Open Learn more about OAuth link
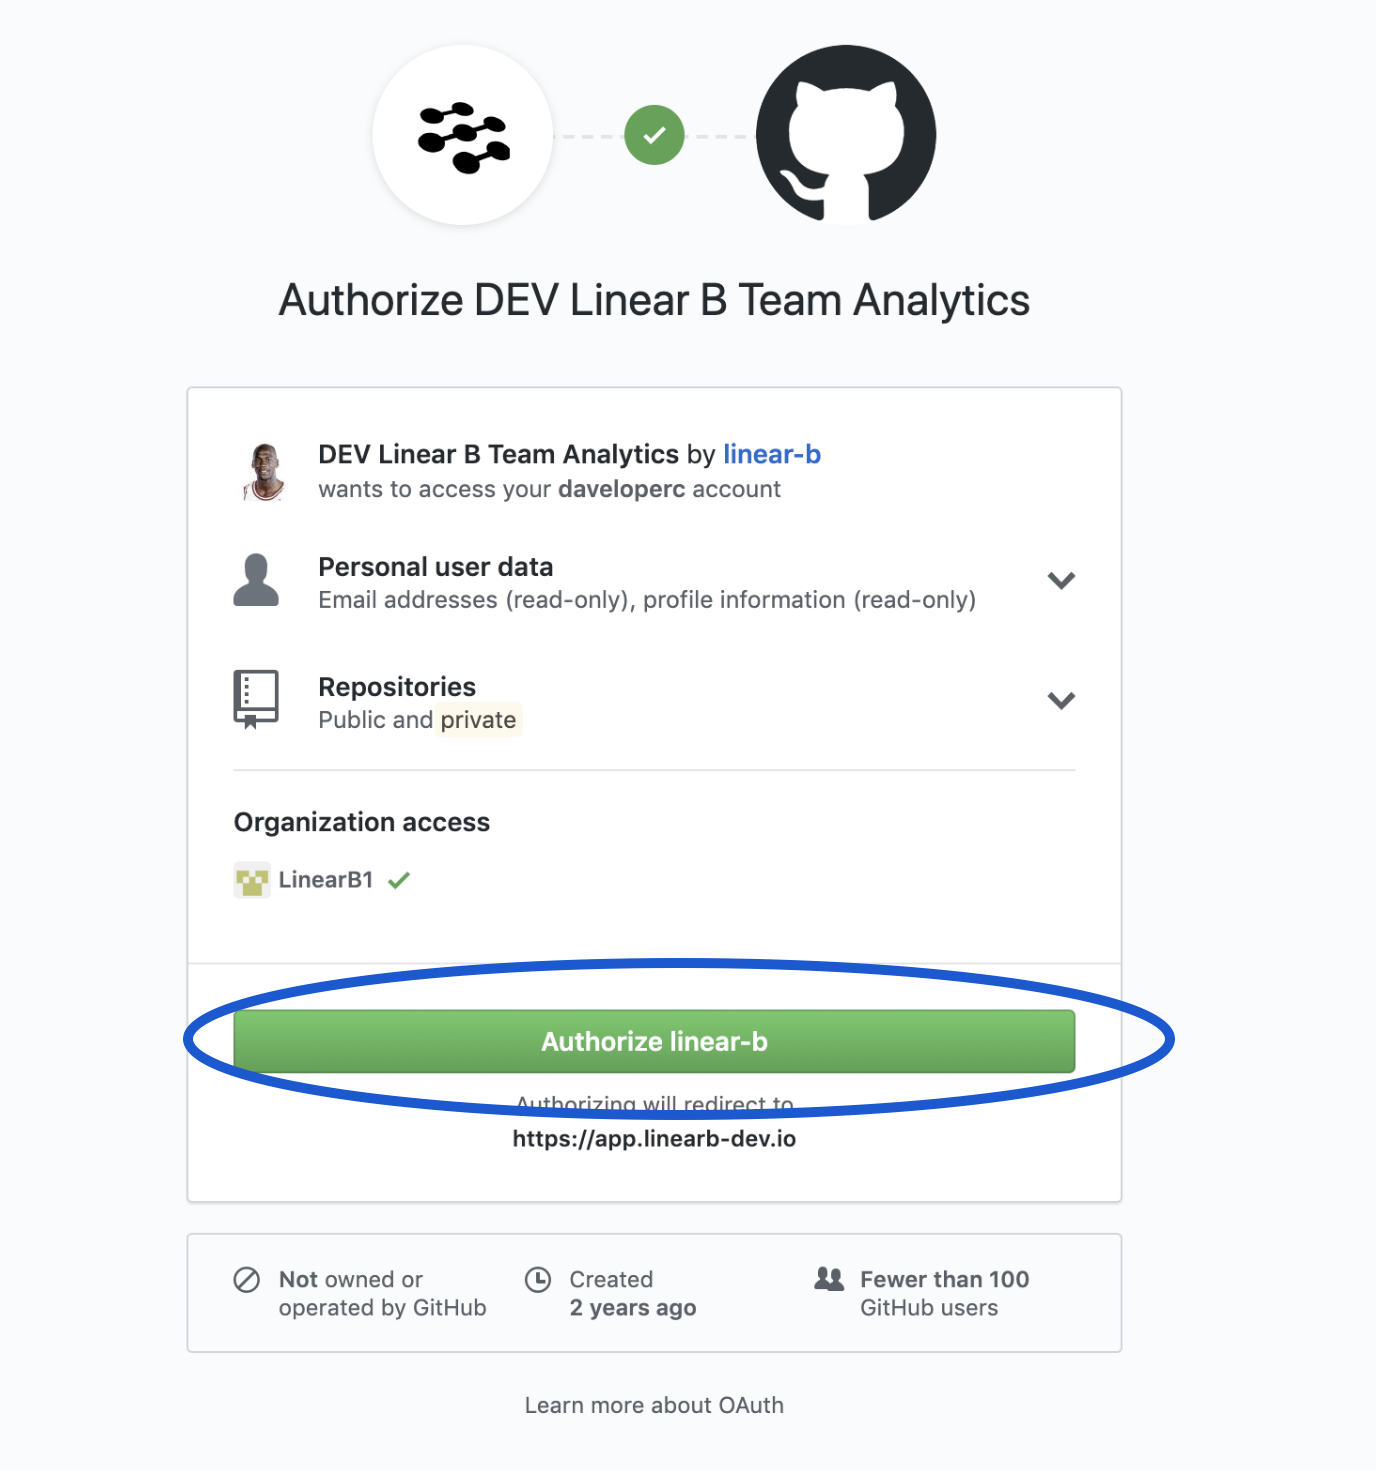The image size is (1376, 1470). coord(654,1405)
